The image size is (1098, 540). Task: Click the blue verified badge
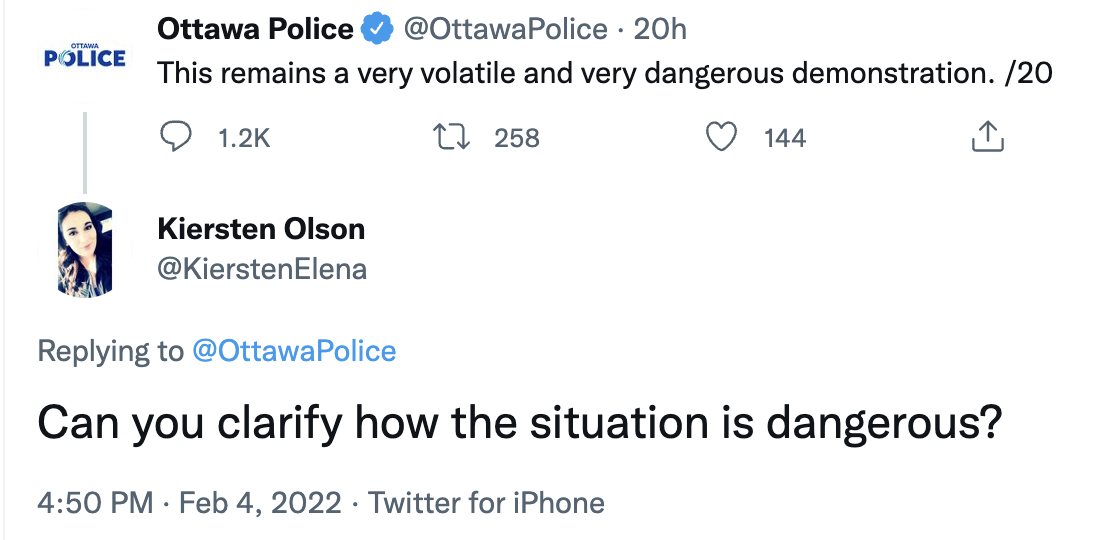pos(377,30)
